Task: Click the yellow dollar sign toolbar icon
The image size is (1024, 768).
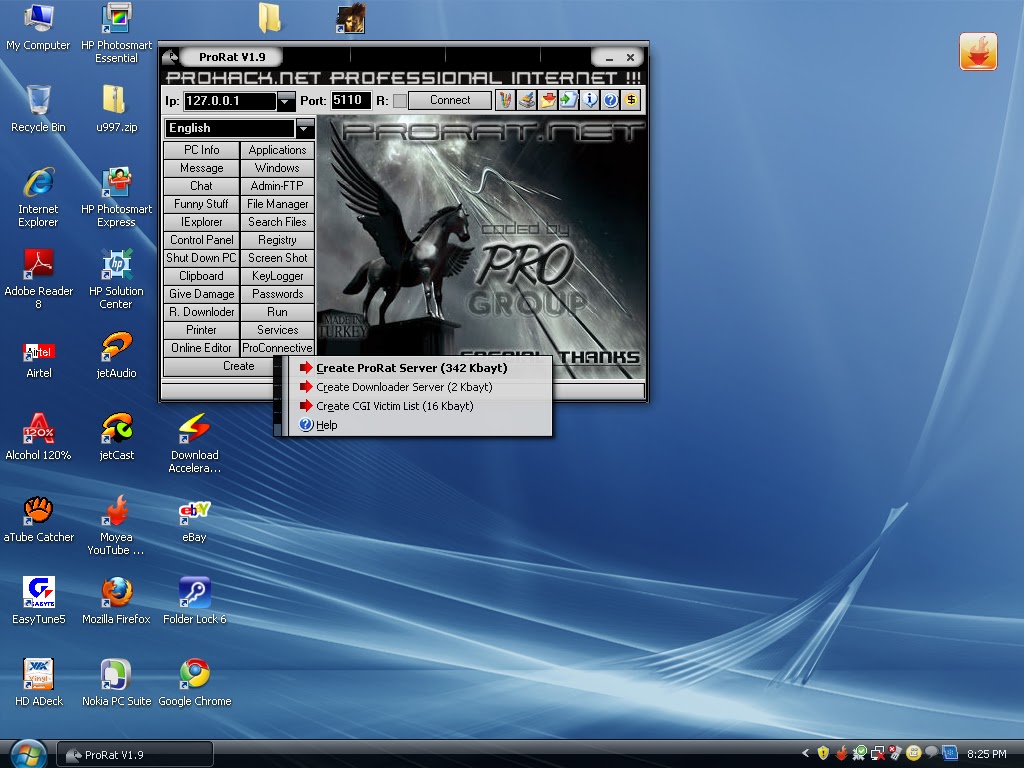Action: click(x=631, y=100)
